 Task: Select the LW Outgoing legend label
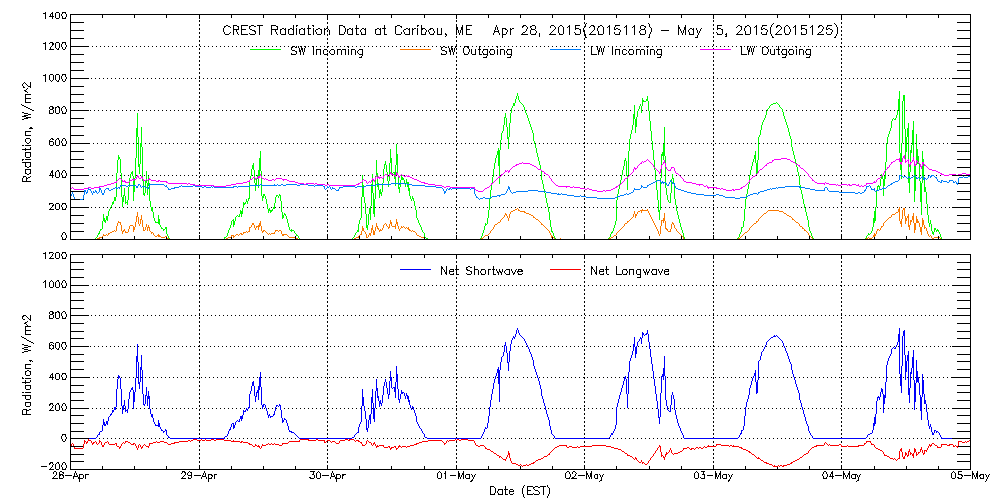[775, 51]
